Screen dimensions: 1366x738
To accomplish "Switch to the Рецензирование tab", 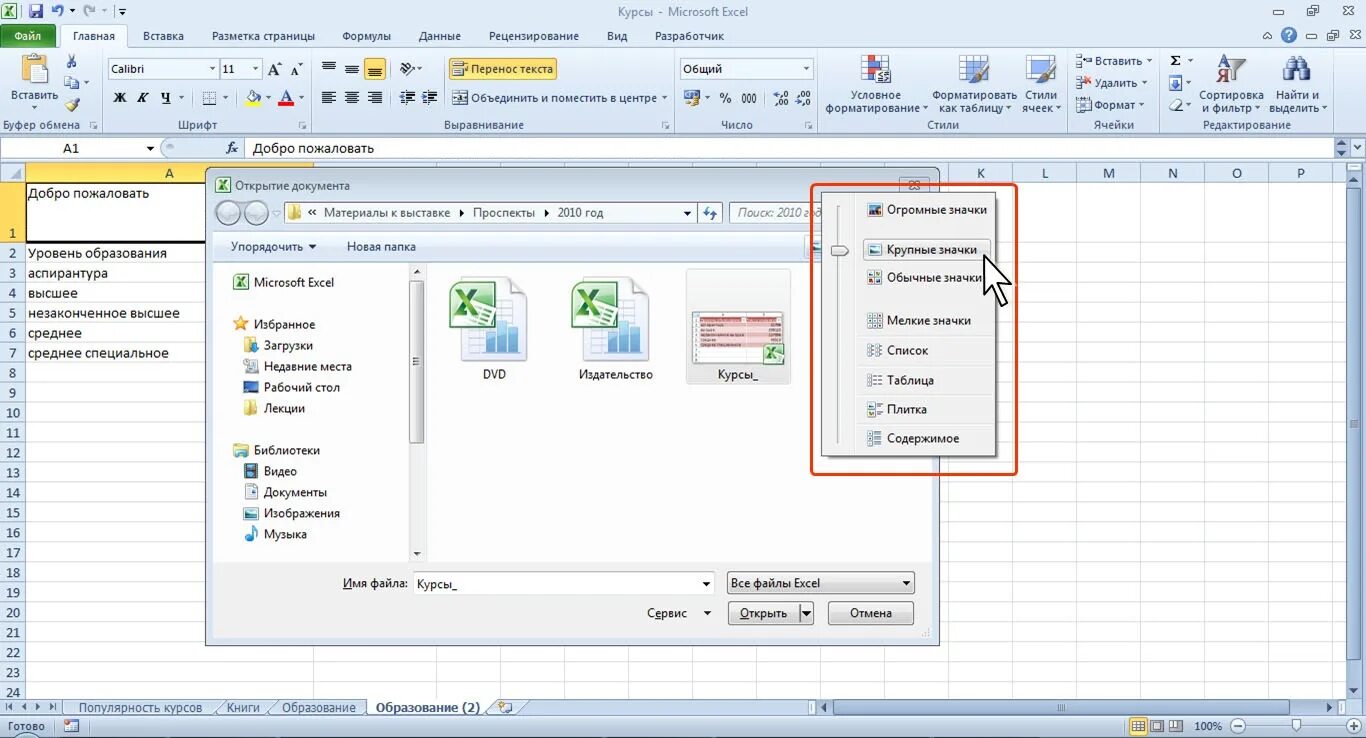I will pyautogui.click(x=534, y=36).
